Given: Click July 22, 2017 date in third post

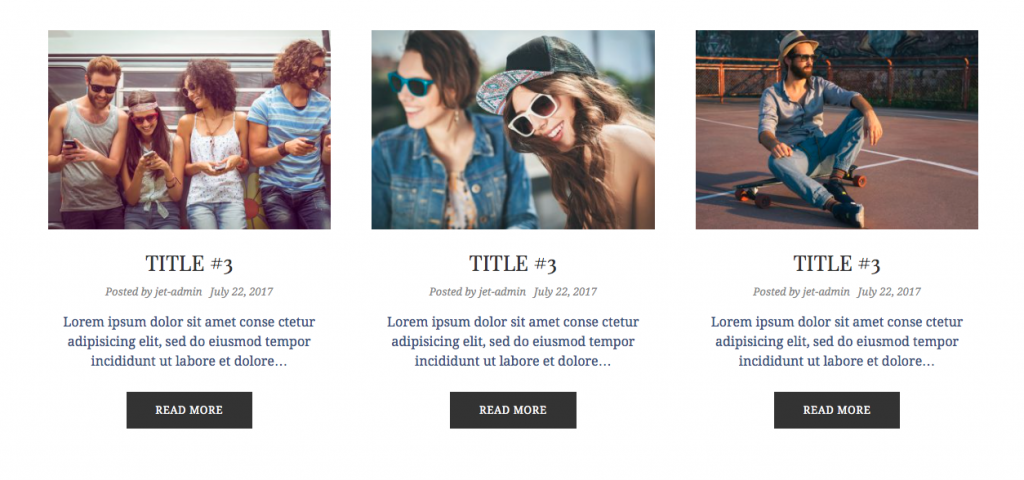Looking at the screenshot, I should (x=889, y=292).
